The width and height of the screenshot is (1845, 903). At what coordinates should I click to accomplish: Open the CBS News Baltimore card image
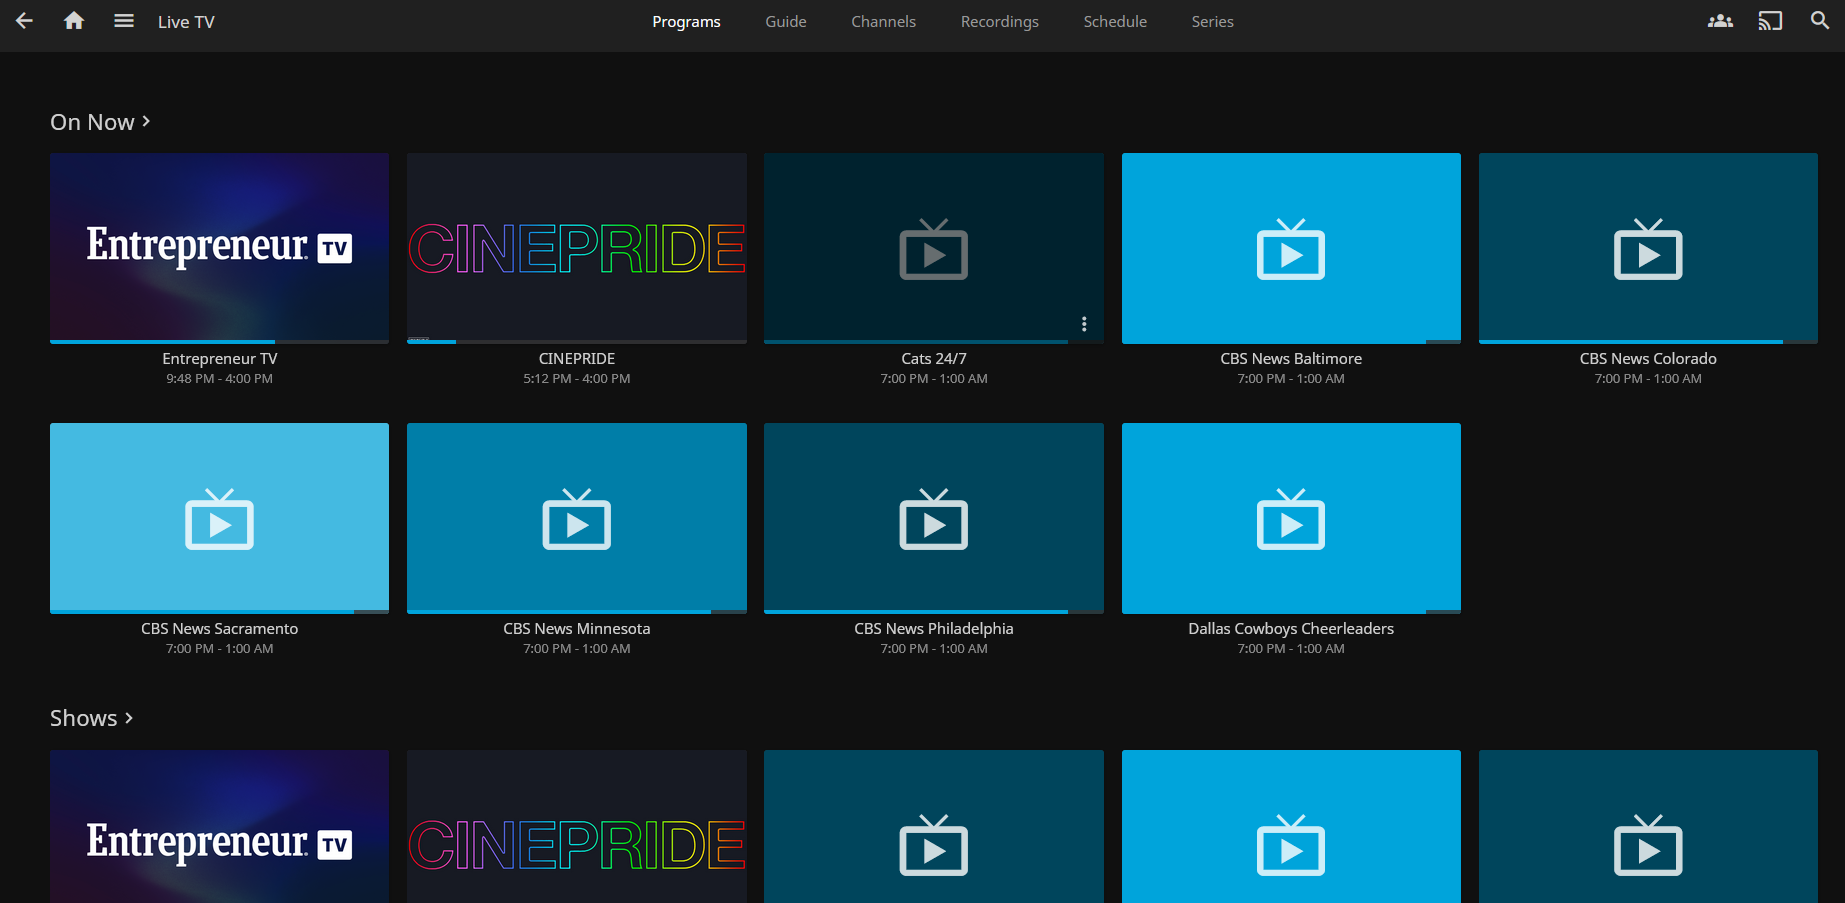1291,248
